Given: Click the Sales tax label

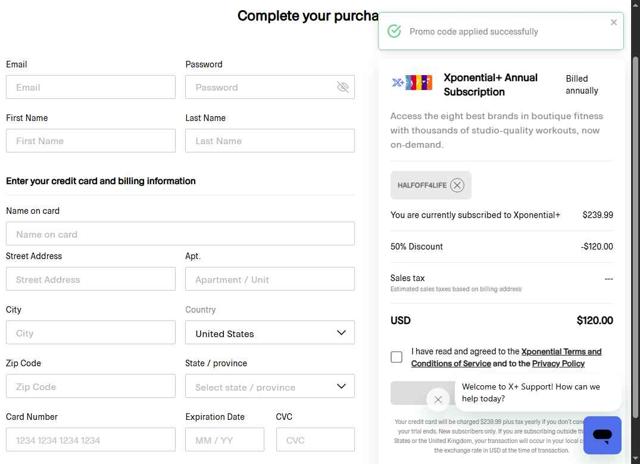Looking at the screenshot, I should coord(407,278).
